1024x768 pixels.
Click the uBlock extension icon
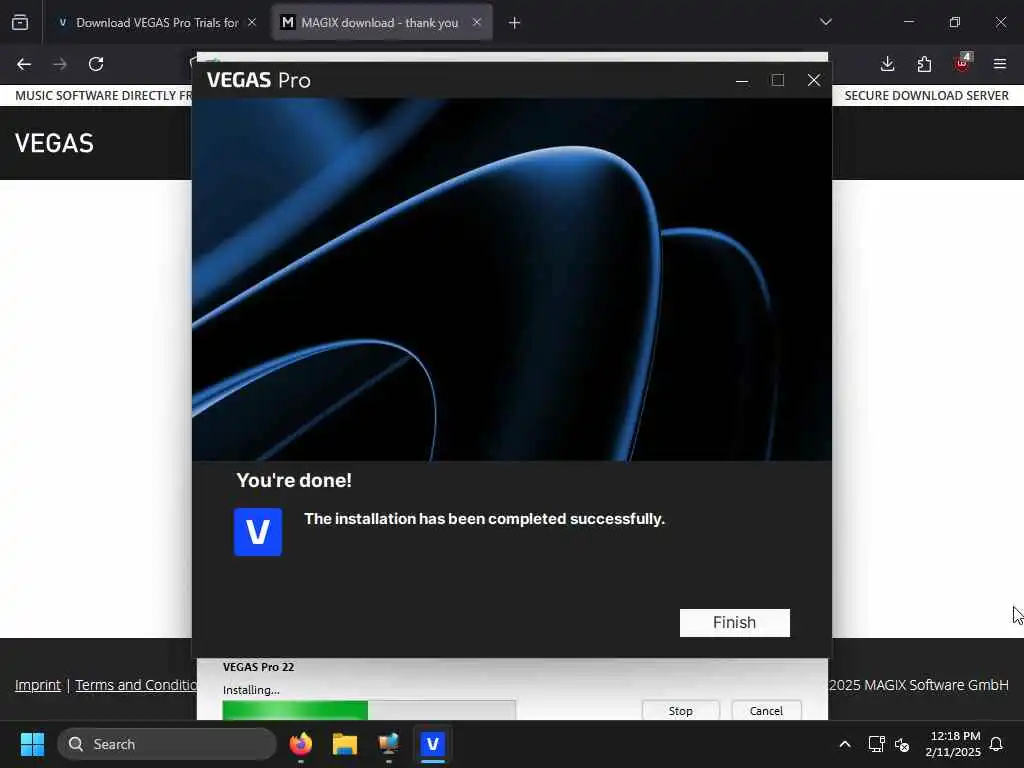pos(962,63)
